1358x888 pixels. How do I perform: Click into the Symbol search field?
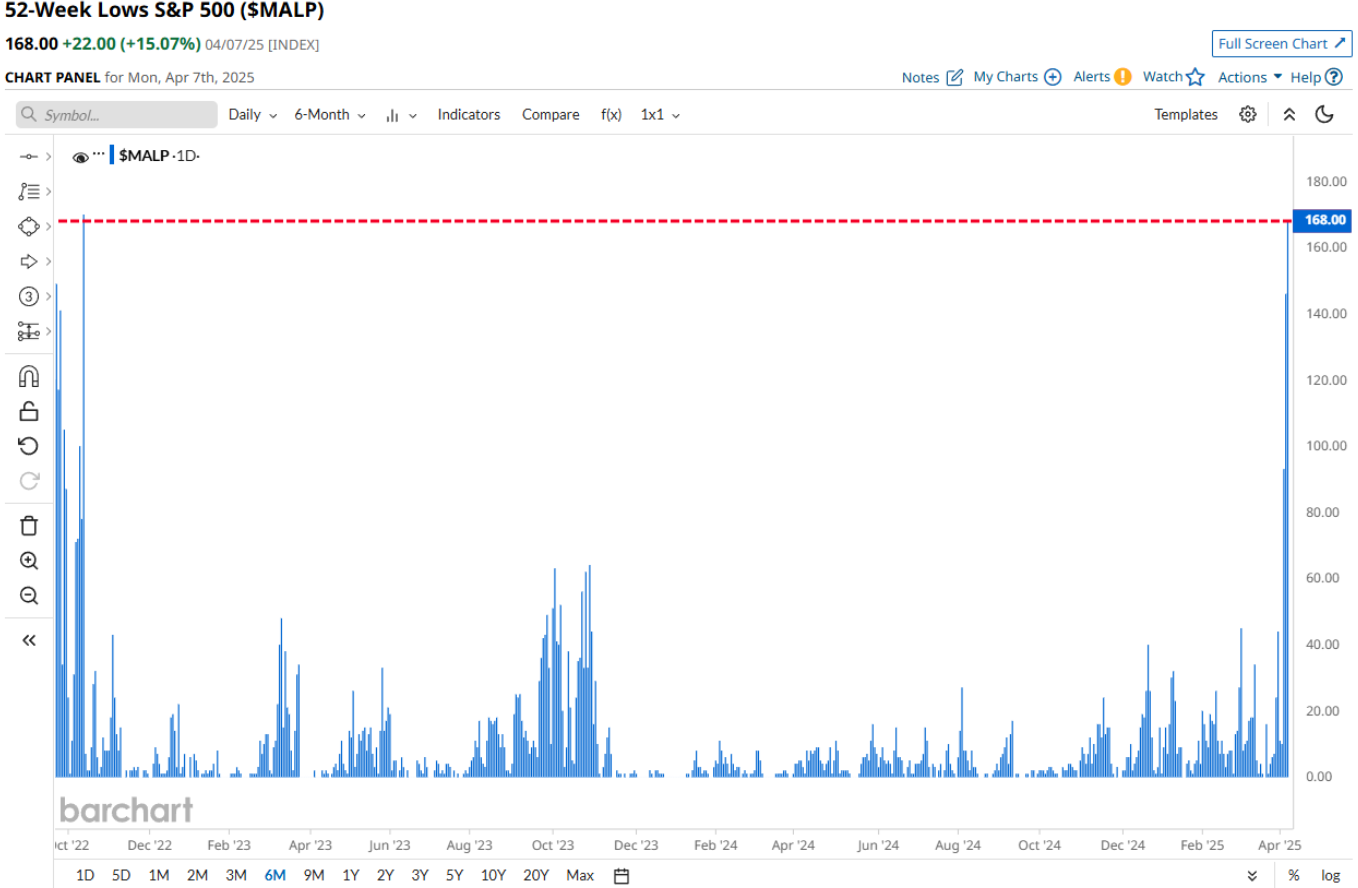click(x=116, y=115)
